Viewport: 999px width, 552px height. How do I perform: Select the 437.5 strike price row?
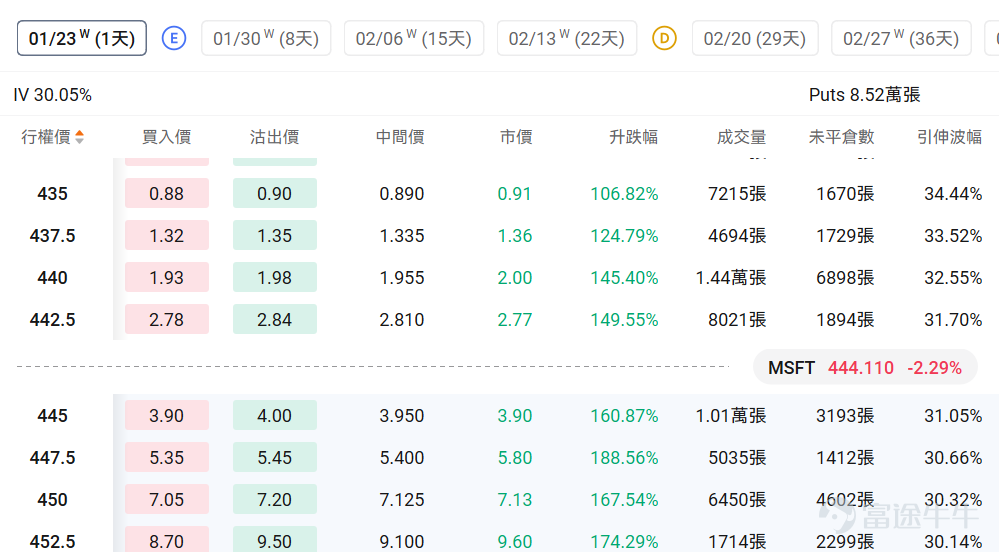500,235
